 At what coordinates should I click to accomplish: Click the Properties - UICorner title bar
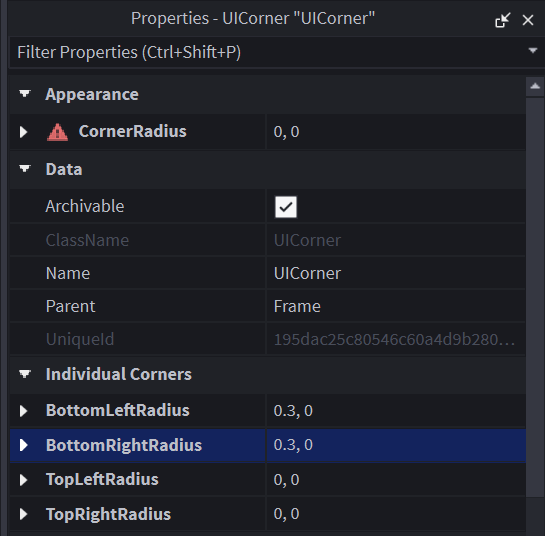pos(253,18)
